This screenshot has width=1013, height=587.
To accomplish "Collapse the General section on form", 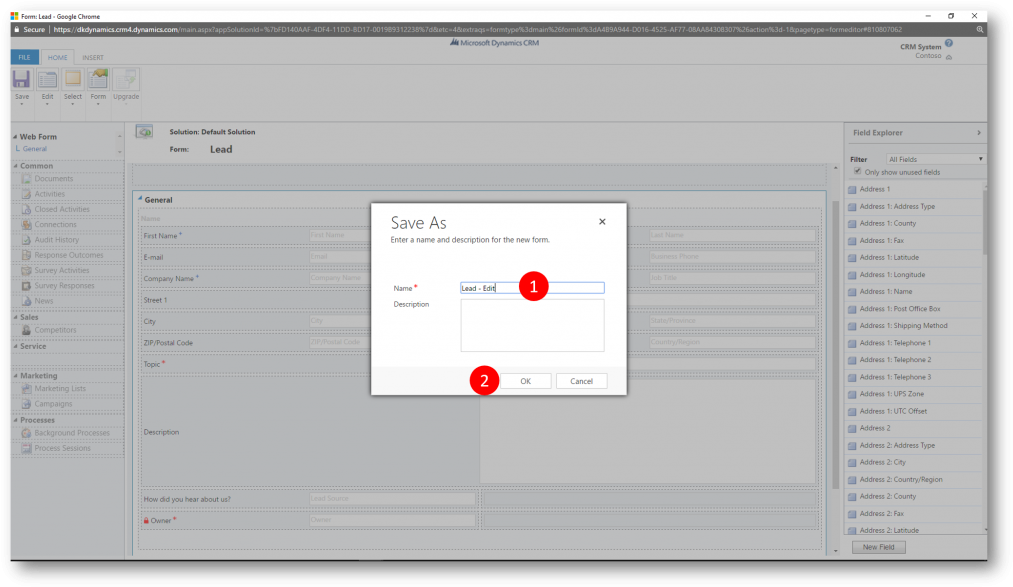I will (140, 200).
